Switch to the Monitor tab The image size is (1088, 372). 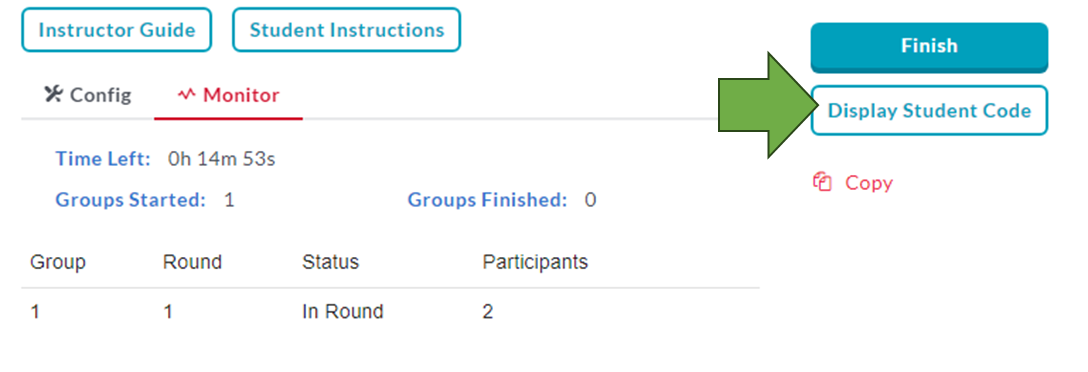(x=228, y=95)
